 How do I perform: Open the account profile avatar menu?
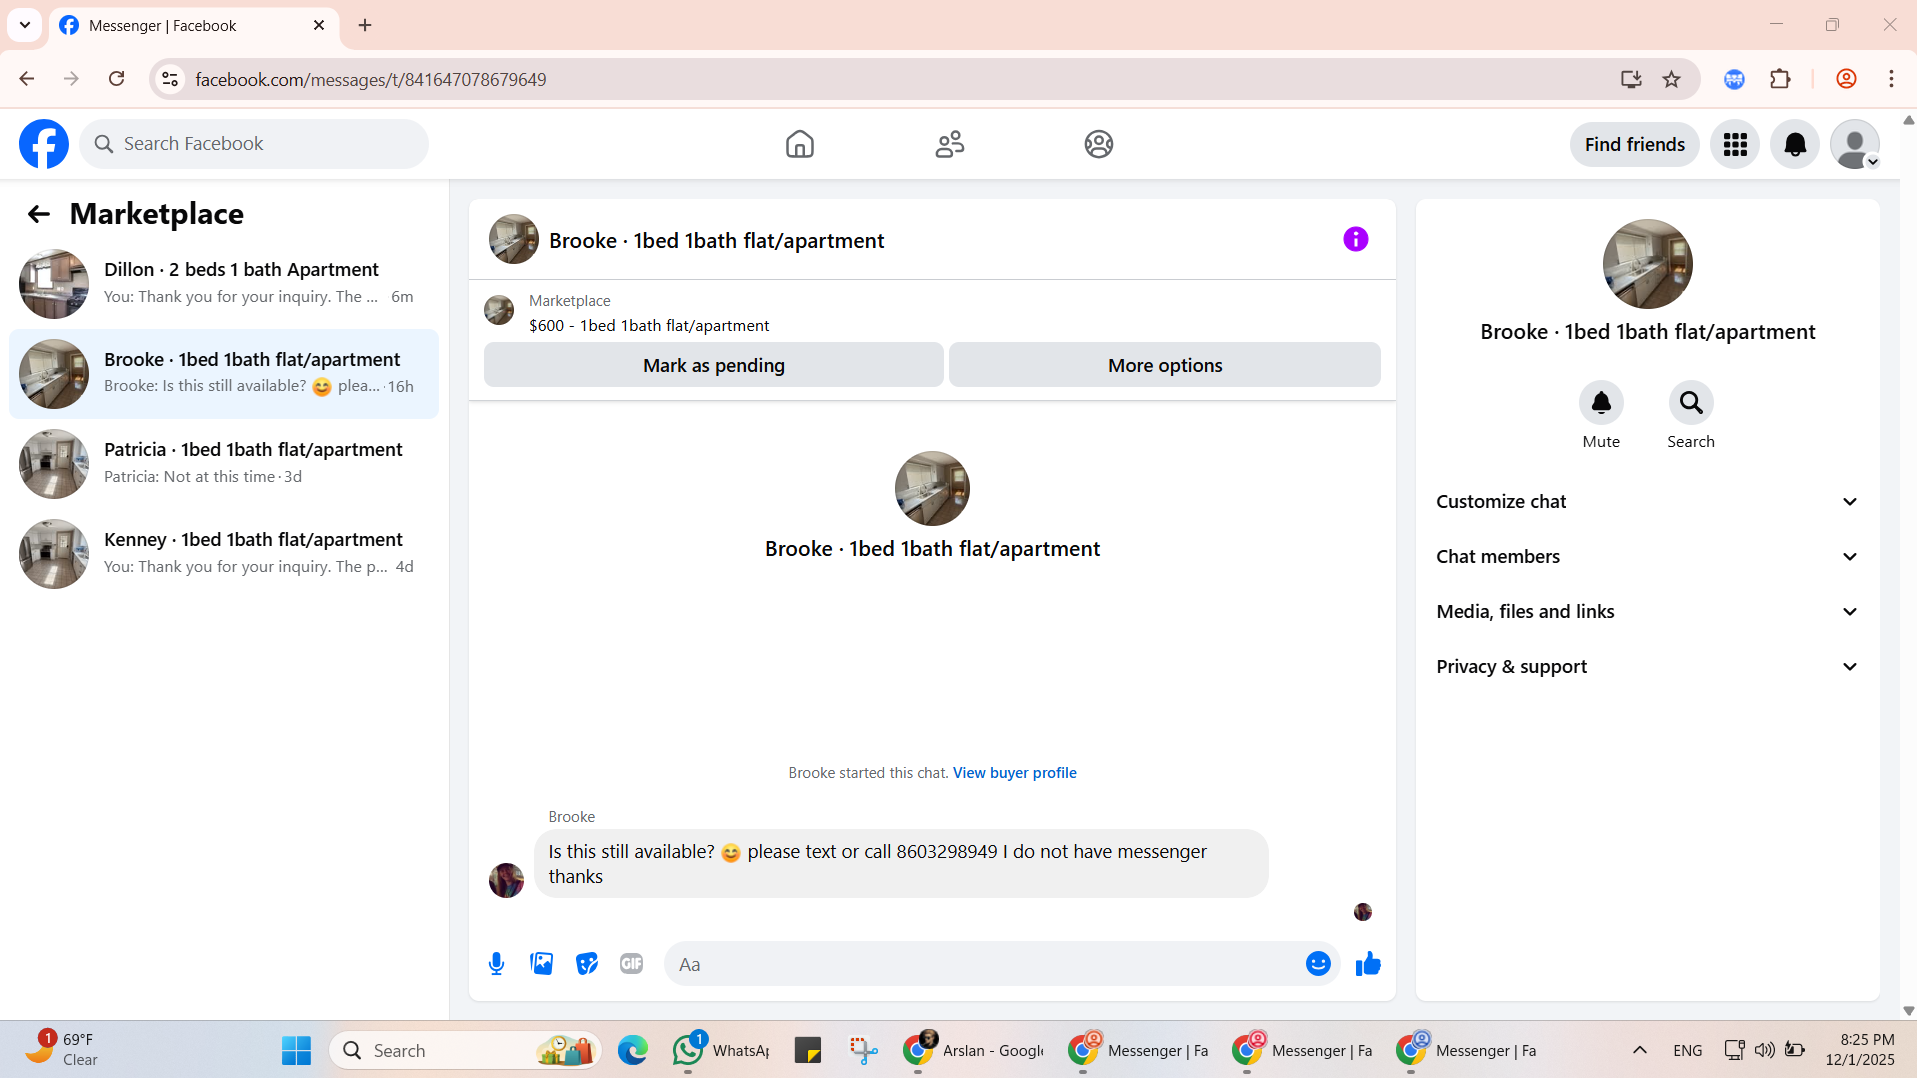(1855, 145)
